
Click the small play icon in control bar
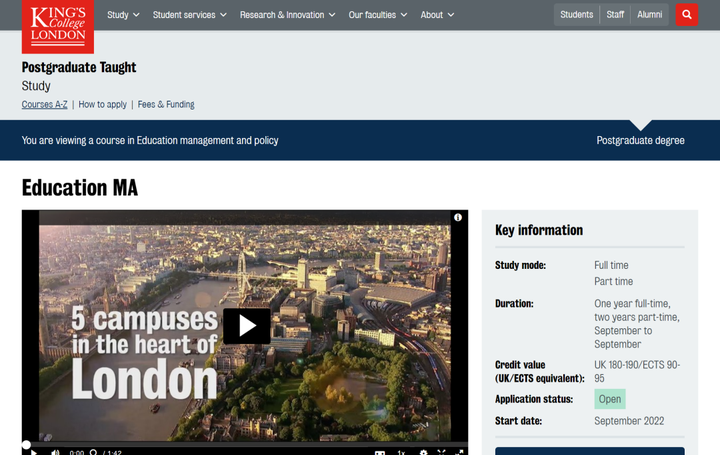34,453
